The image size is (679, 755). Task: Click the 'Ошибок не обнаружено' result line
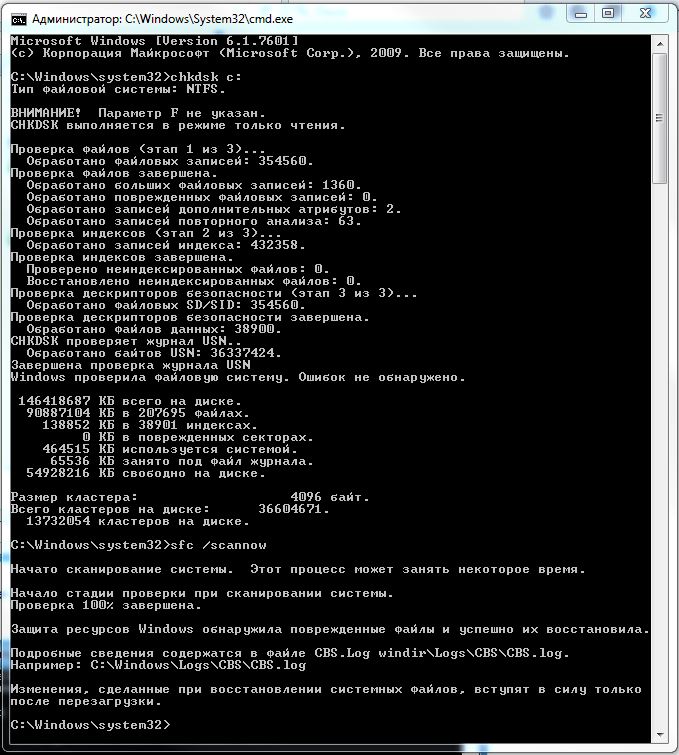click(238, 377)
